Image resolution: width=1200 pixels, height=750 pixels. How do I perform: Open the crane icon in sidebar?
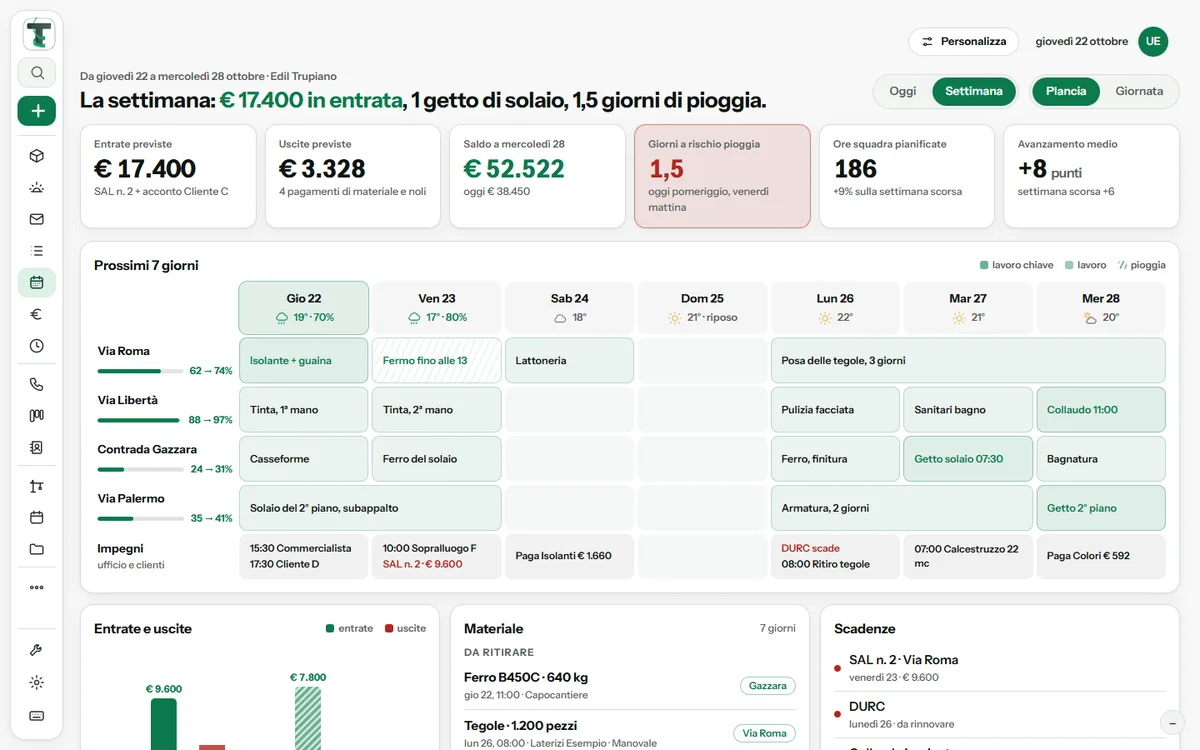[37, 486]
